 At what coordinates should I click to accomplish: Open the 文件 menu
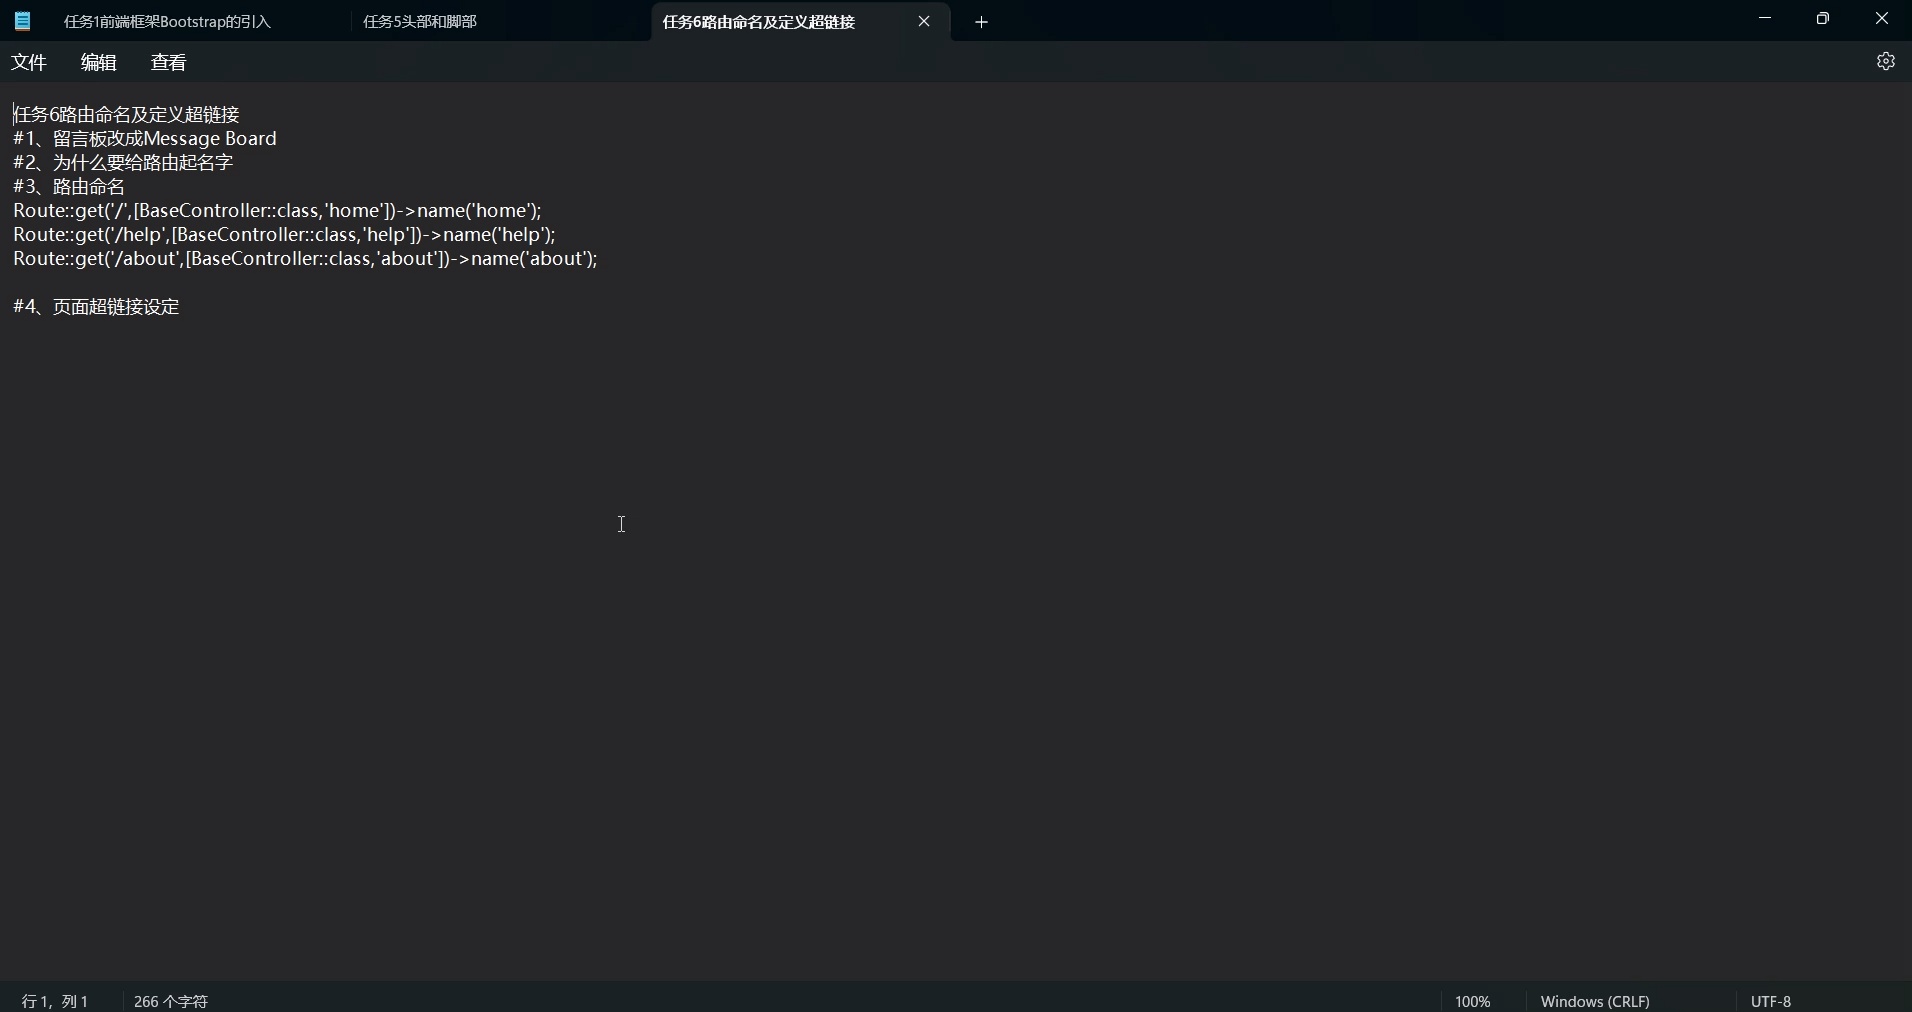click(29, 62)
